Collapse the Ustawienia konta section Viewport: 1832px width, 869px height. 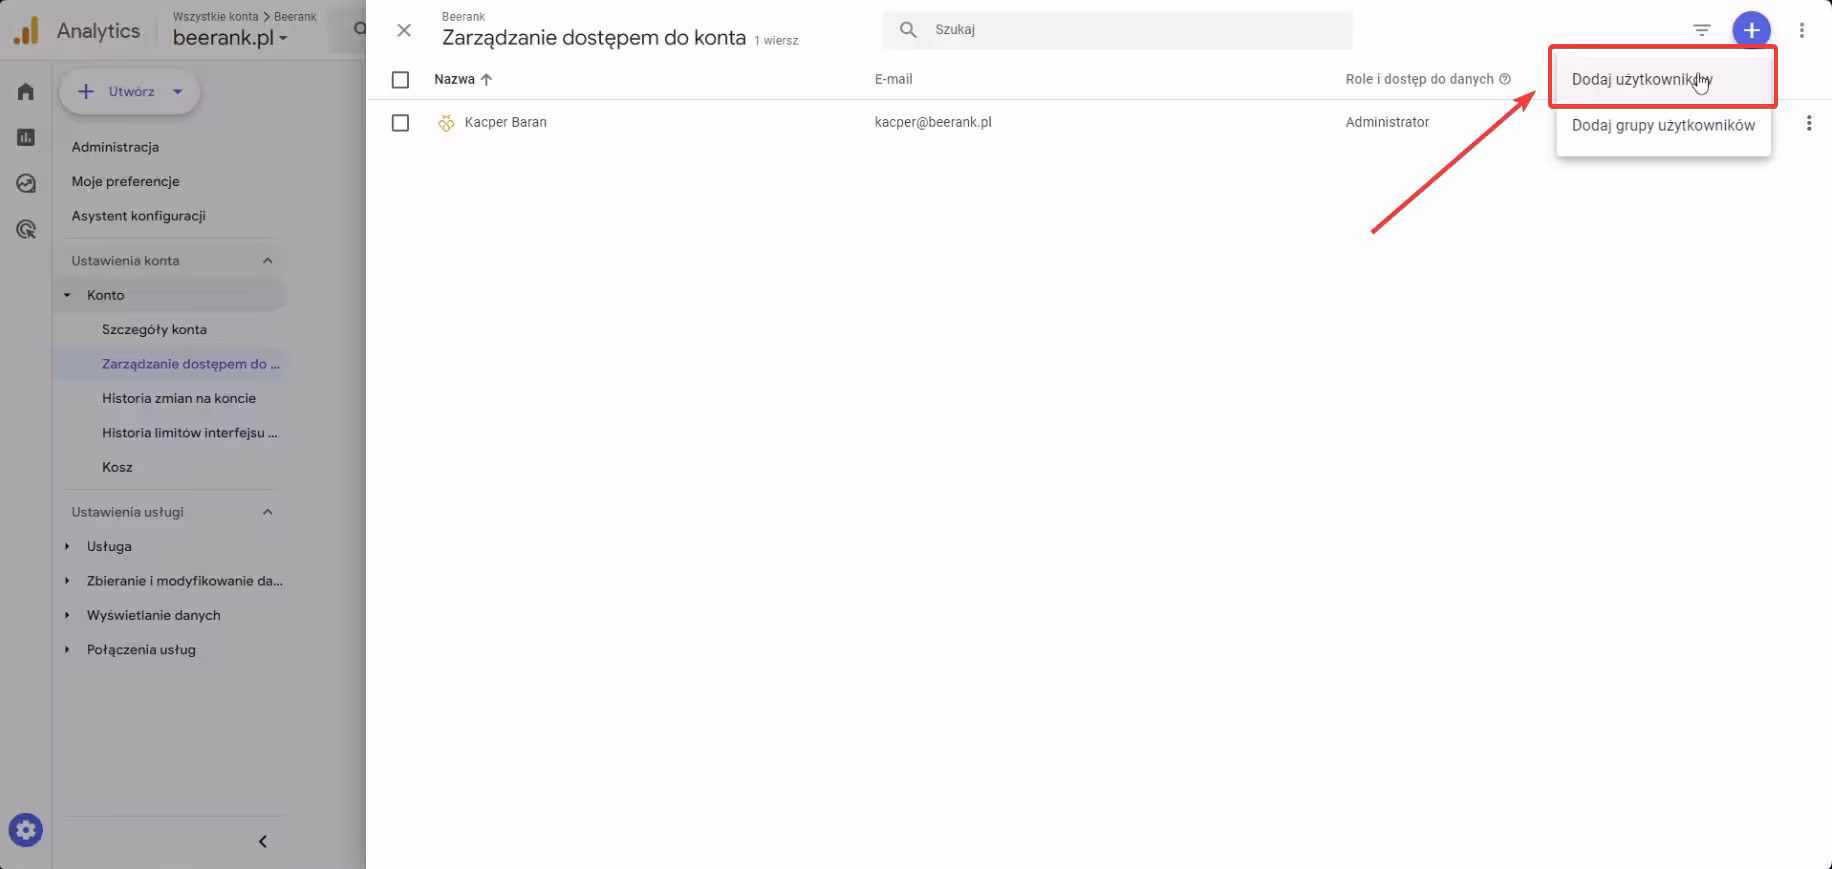pyautogui.click(x=267, y=261)
